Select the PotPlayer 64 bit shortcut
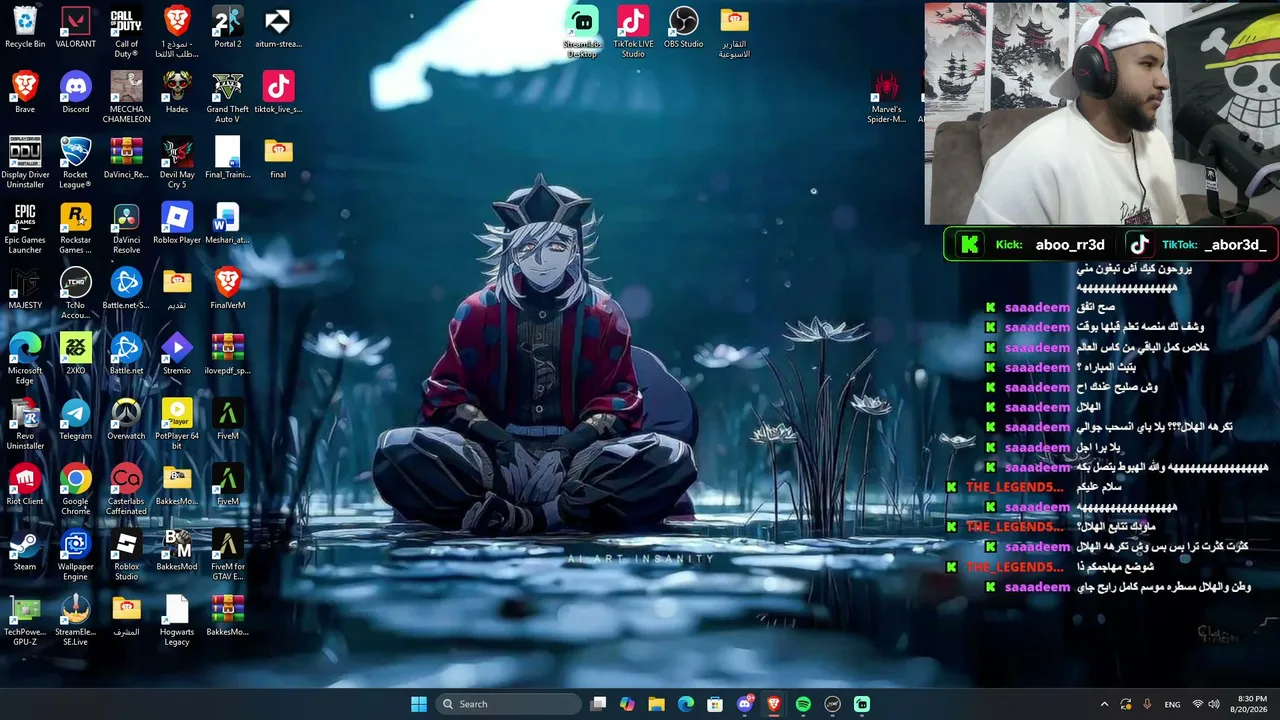Viewport: 1280px width, 720px height. pyautogui.click(x=177, y=424)
